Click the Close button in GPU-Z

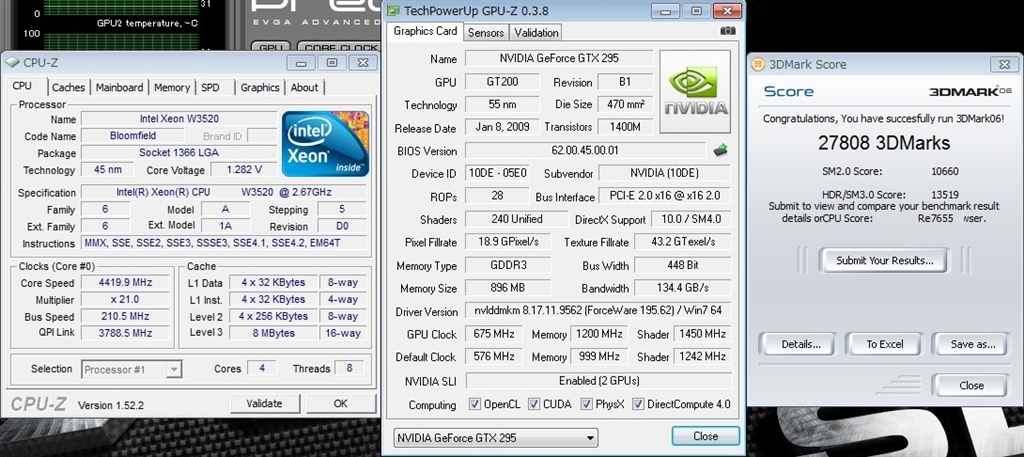point(705,436)
